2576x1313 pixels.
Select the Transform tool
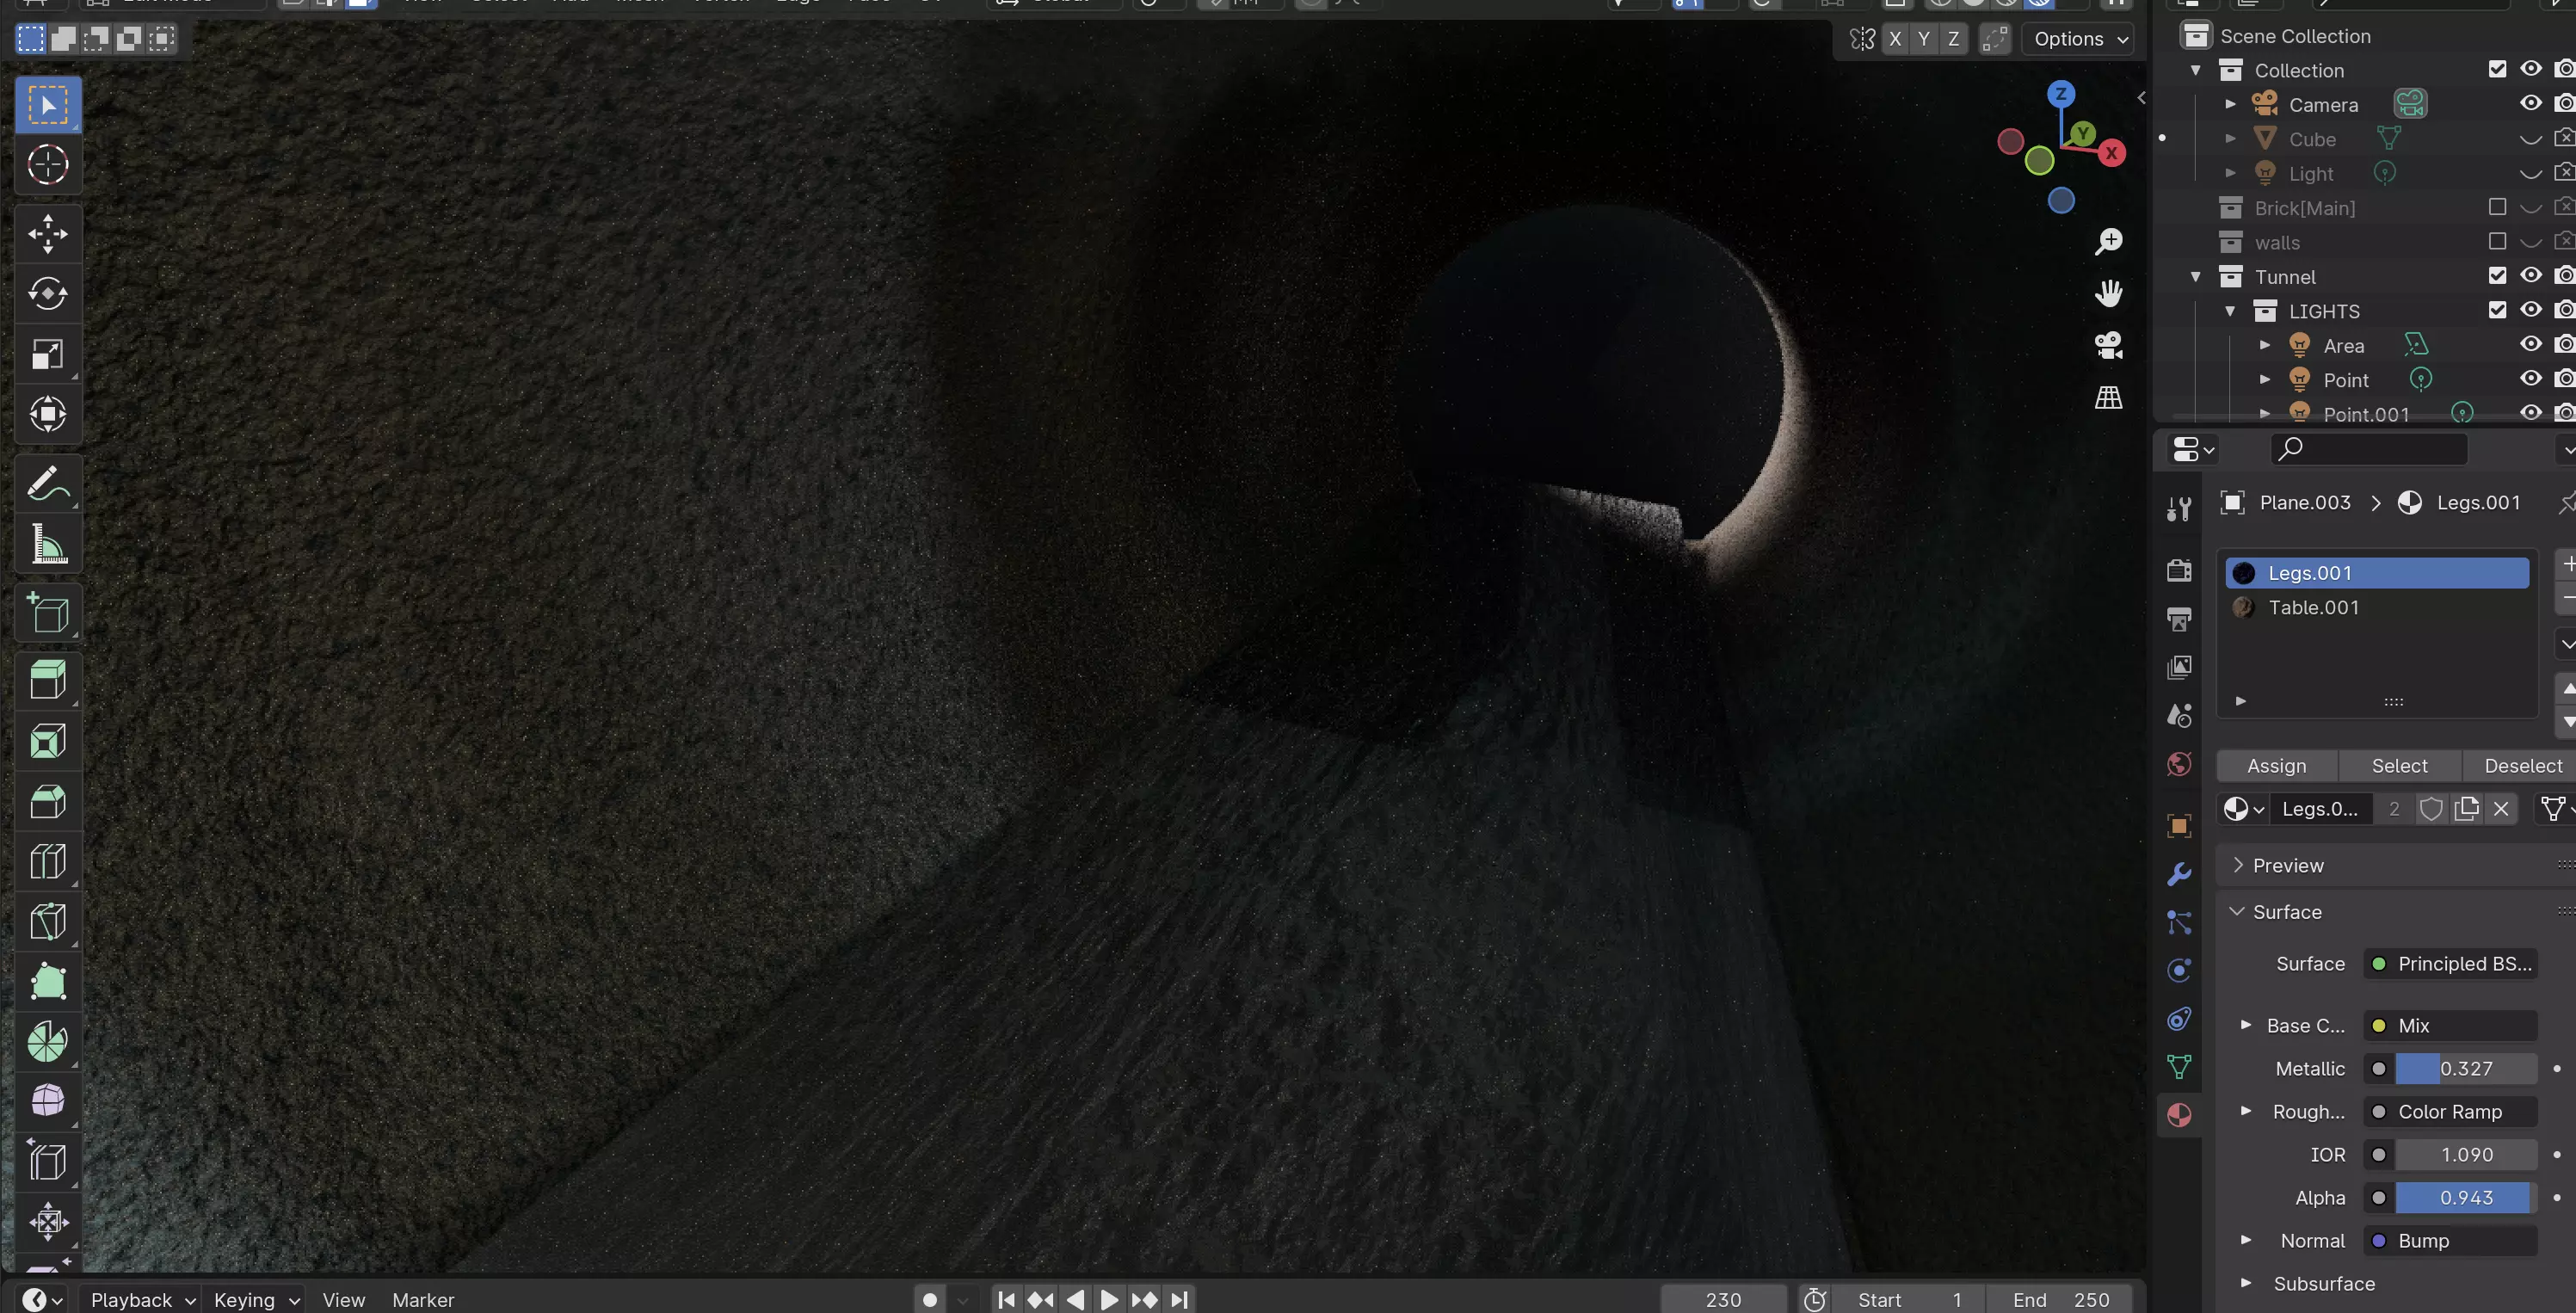[x=48, y=414]
